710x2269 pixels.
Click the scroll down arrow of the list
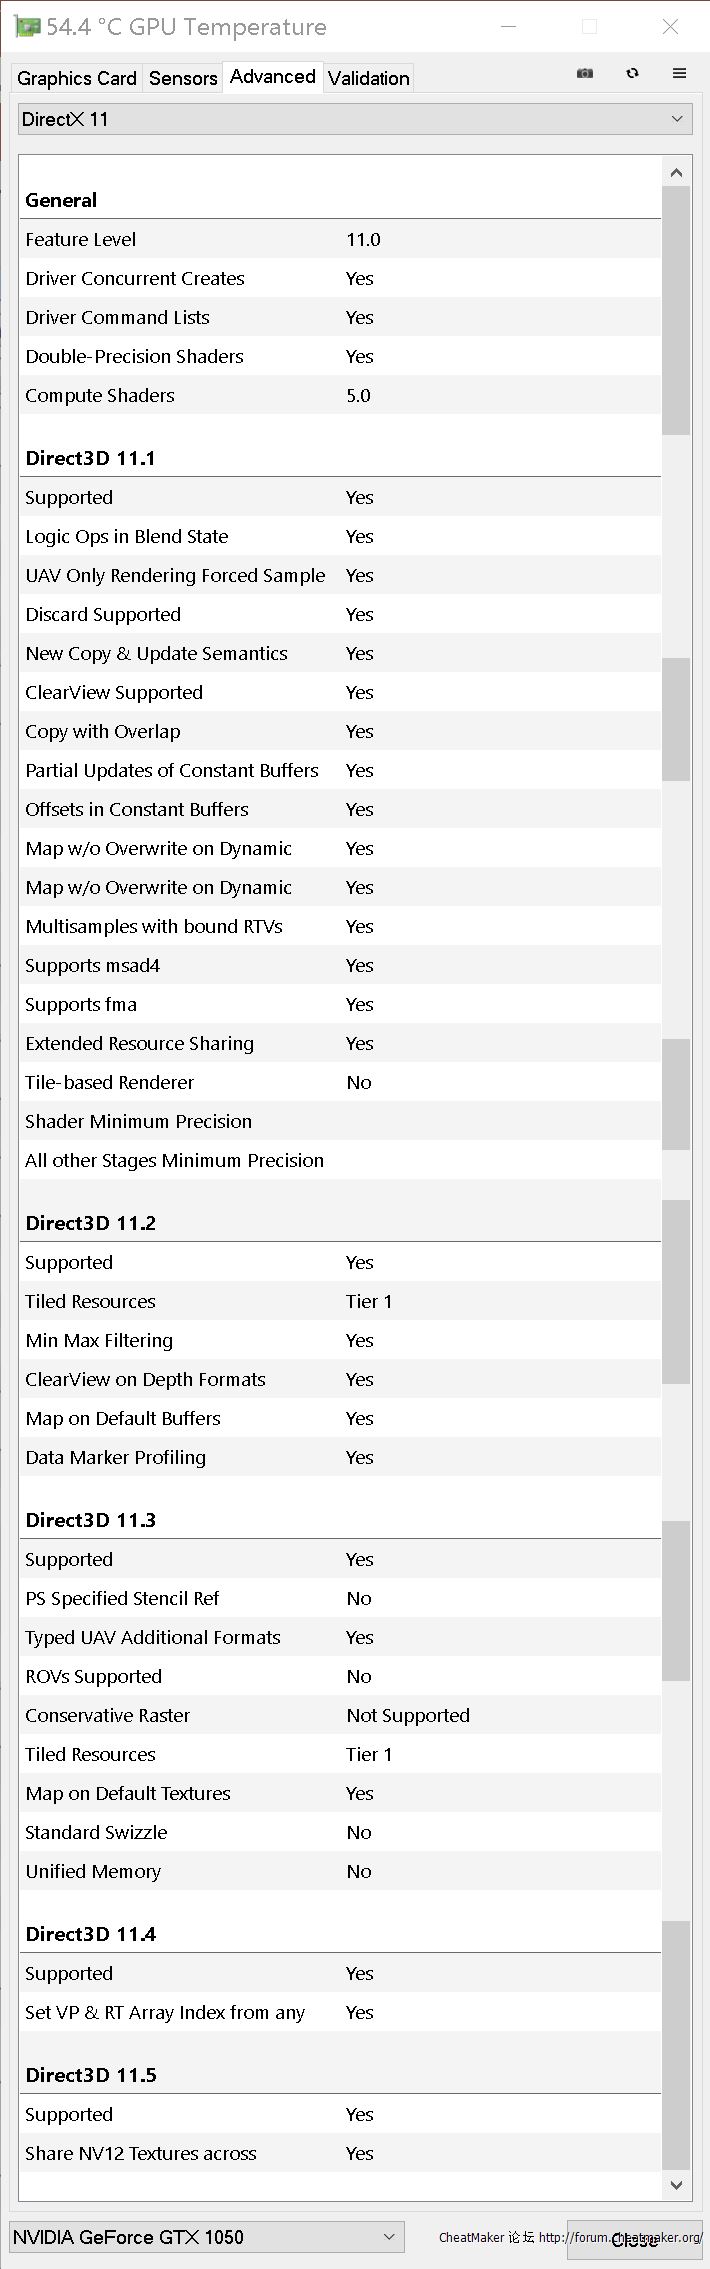[x=676, y=2185]
